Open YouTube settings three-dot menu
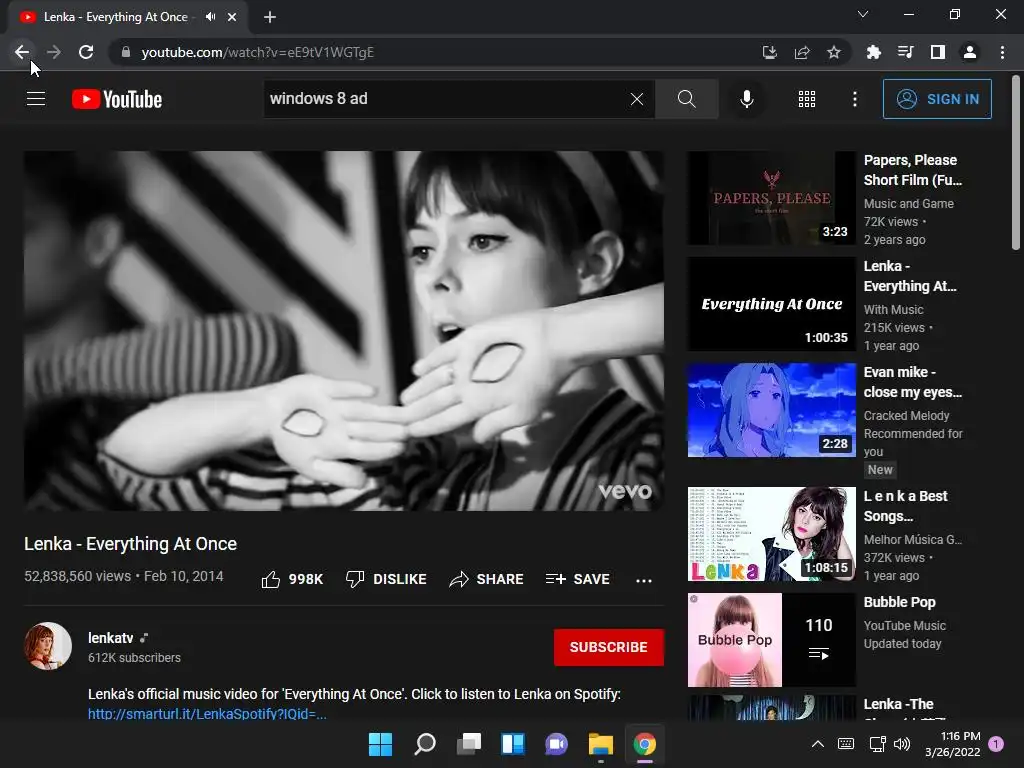 (x=854, y=99)
